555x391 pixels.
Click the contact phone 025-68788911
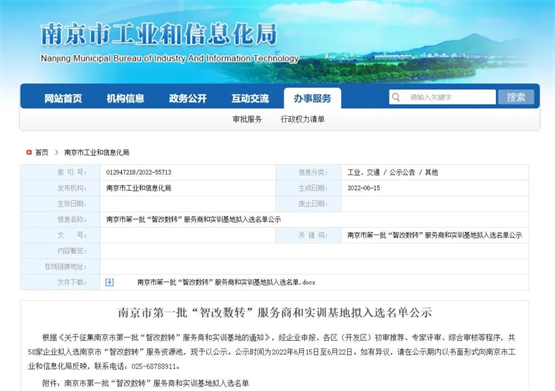tap(155, 367)
